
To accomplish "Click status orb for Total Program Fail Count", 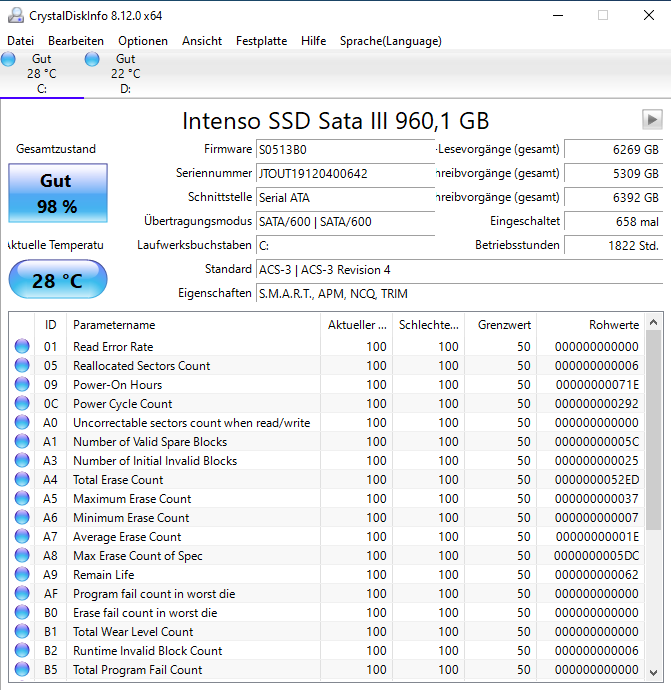I will tap(22, 669).
